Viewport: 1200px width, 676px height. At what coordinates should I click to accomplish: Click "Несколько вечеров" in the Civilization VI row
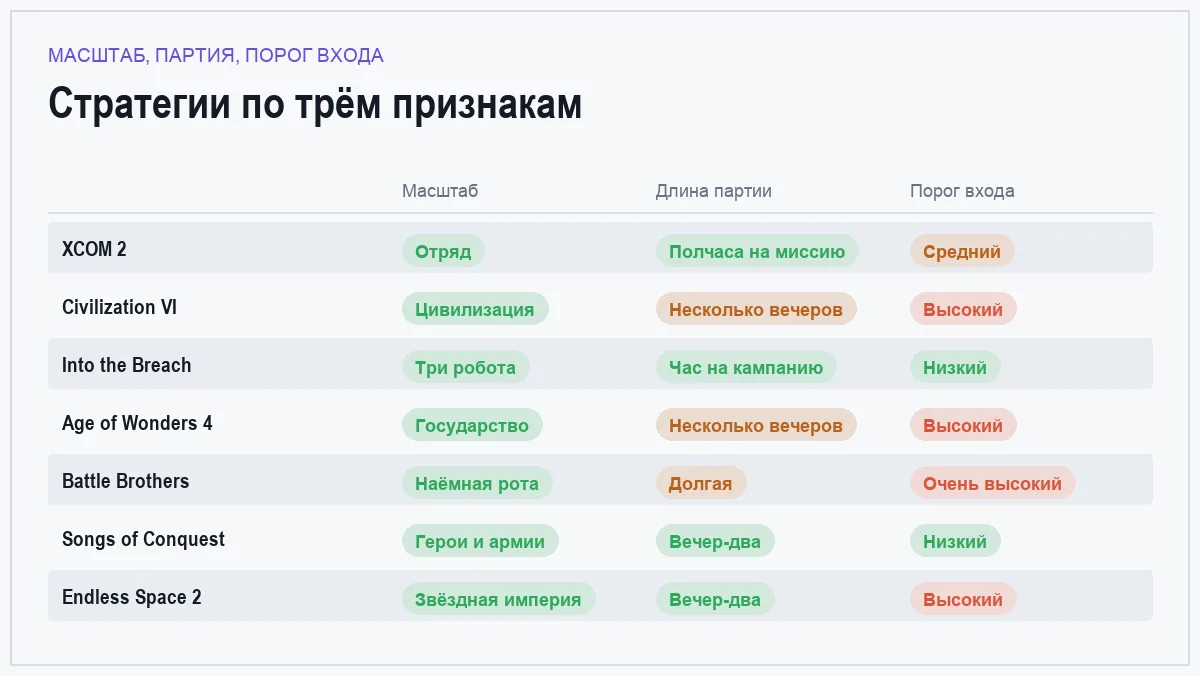click(756, 309)
